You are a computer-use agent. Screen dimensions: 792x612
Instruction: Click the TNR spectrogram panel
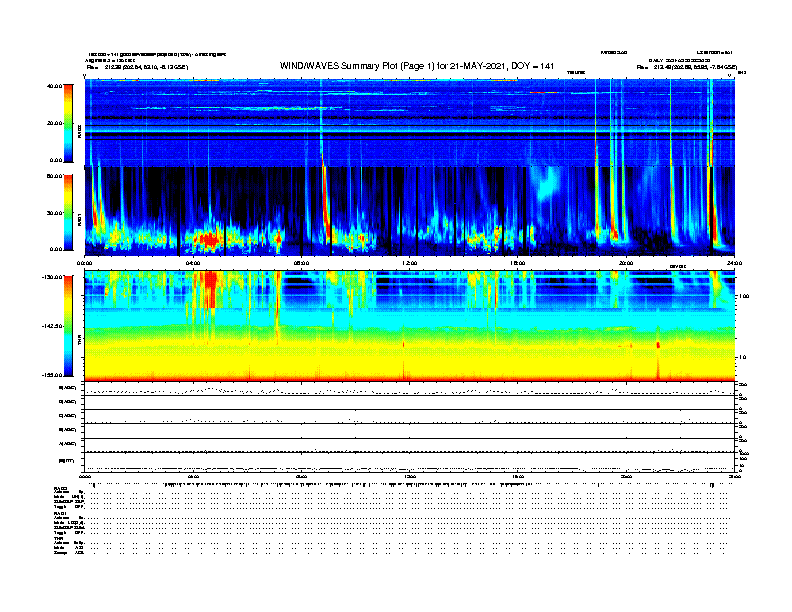[409, 326]
